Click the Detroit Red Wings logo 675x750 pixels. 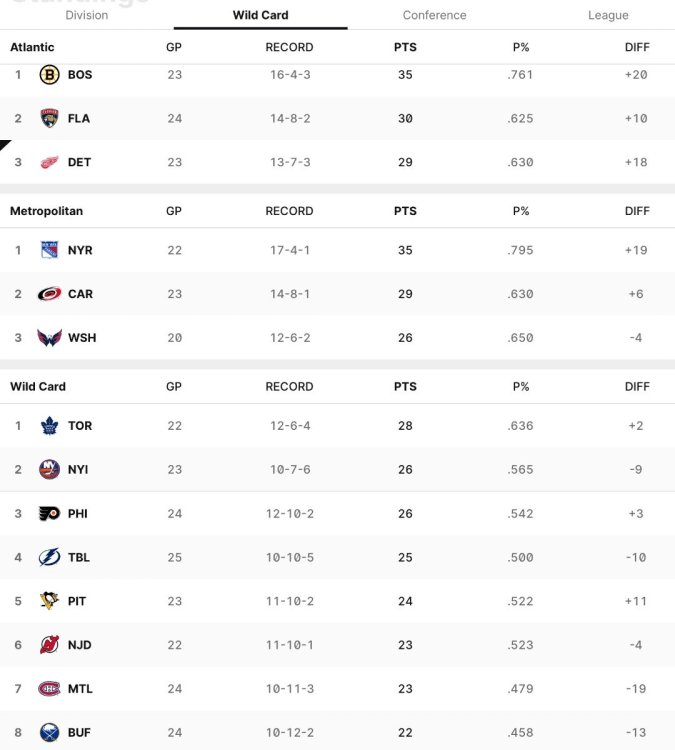tap(49, 162)
